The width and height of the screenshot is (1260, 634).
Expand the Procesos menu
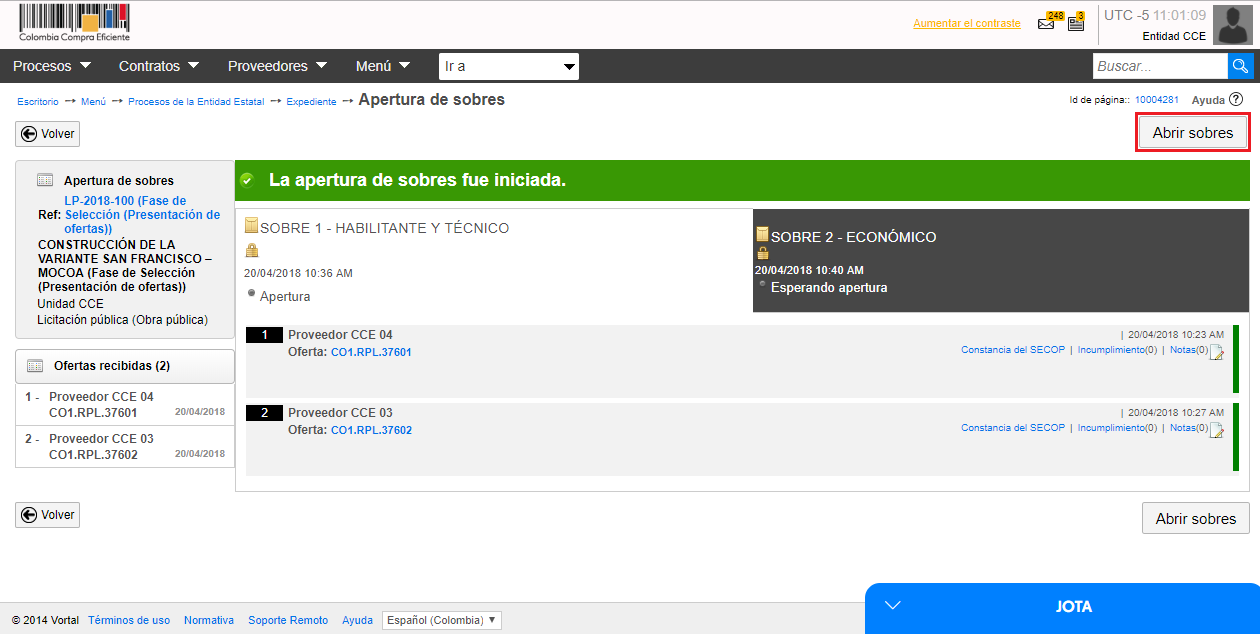52,66
